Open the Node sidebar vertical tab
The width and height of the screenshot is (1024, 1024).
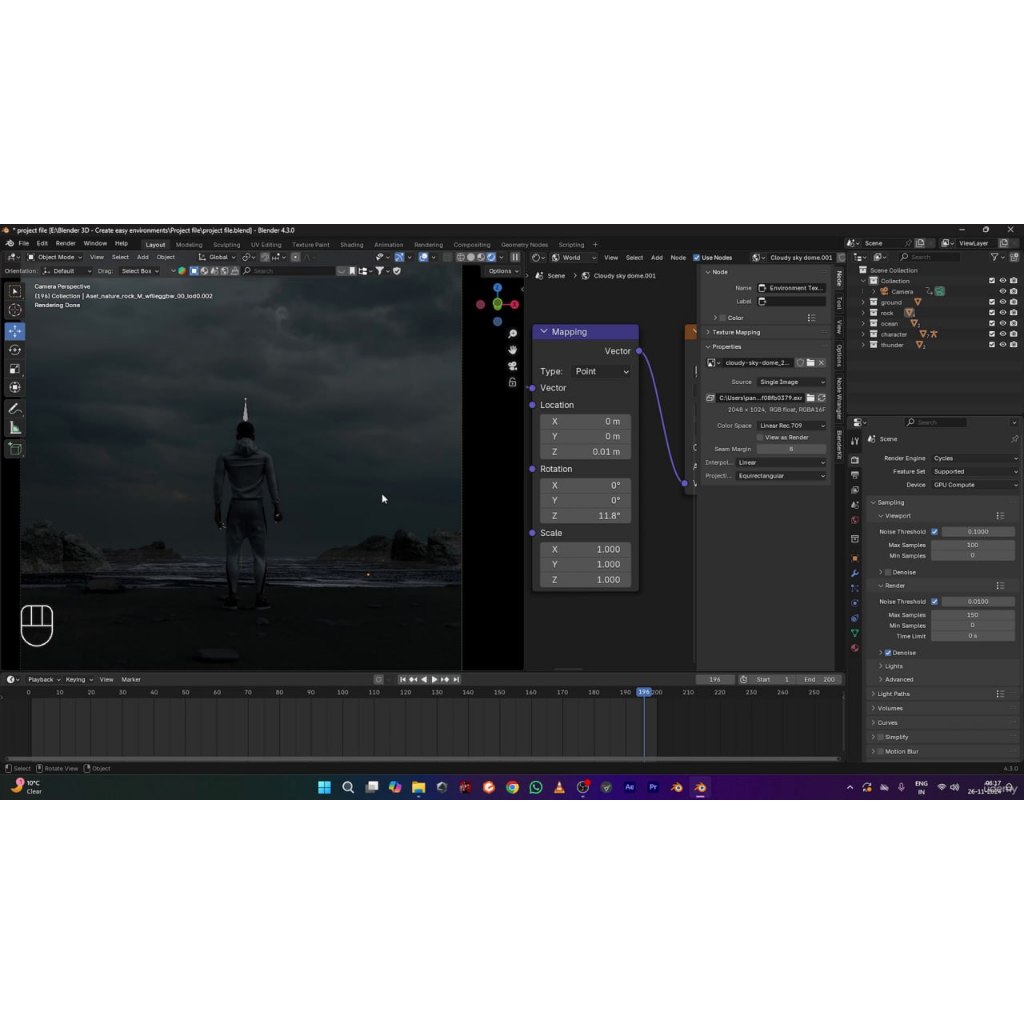coord(839,279)
